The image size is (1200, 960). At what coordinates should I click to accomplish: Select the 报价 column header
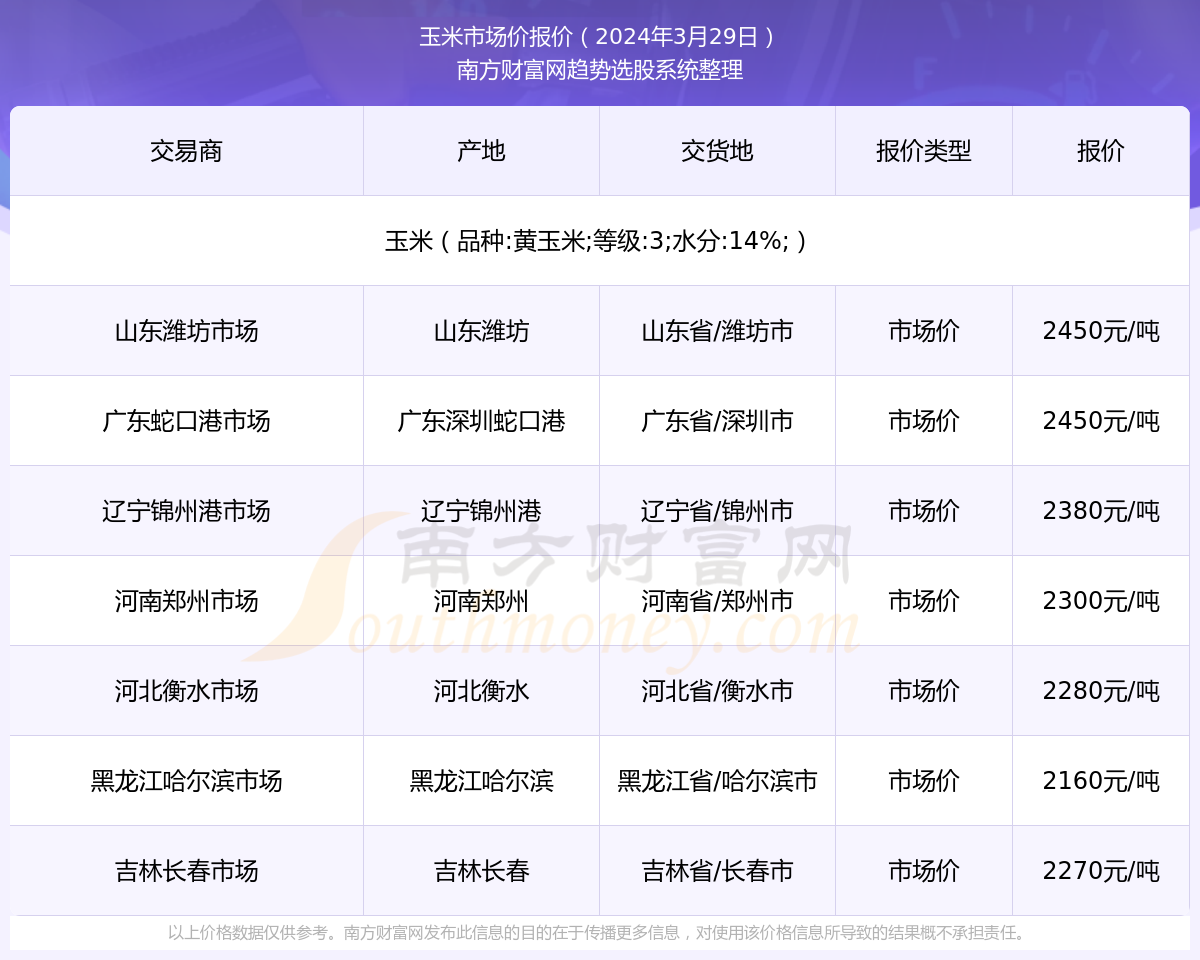pos(1100,151)
